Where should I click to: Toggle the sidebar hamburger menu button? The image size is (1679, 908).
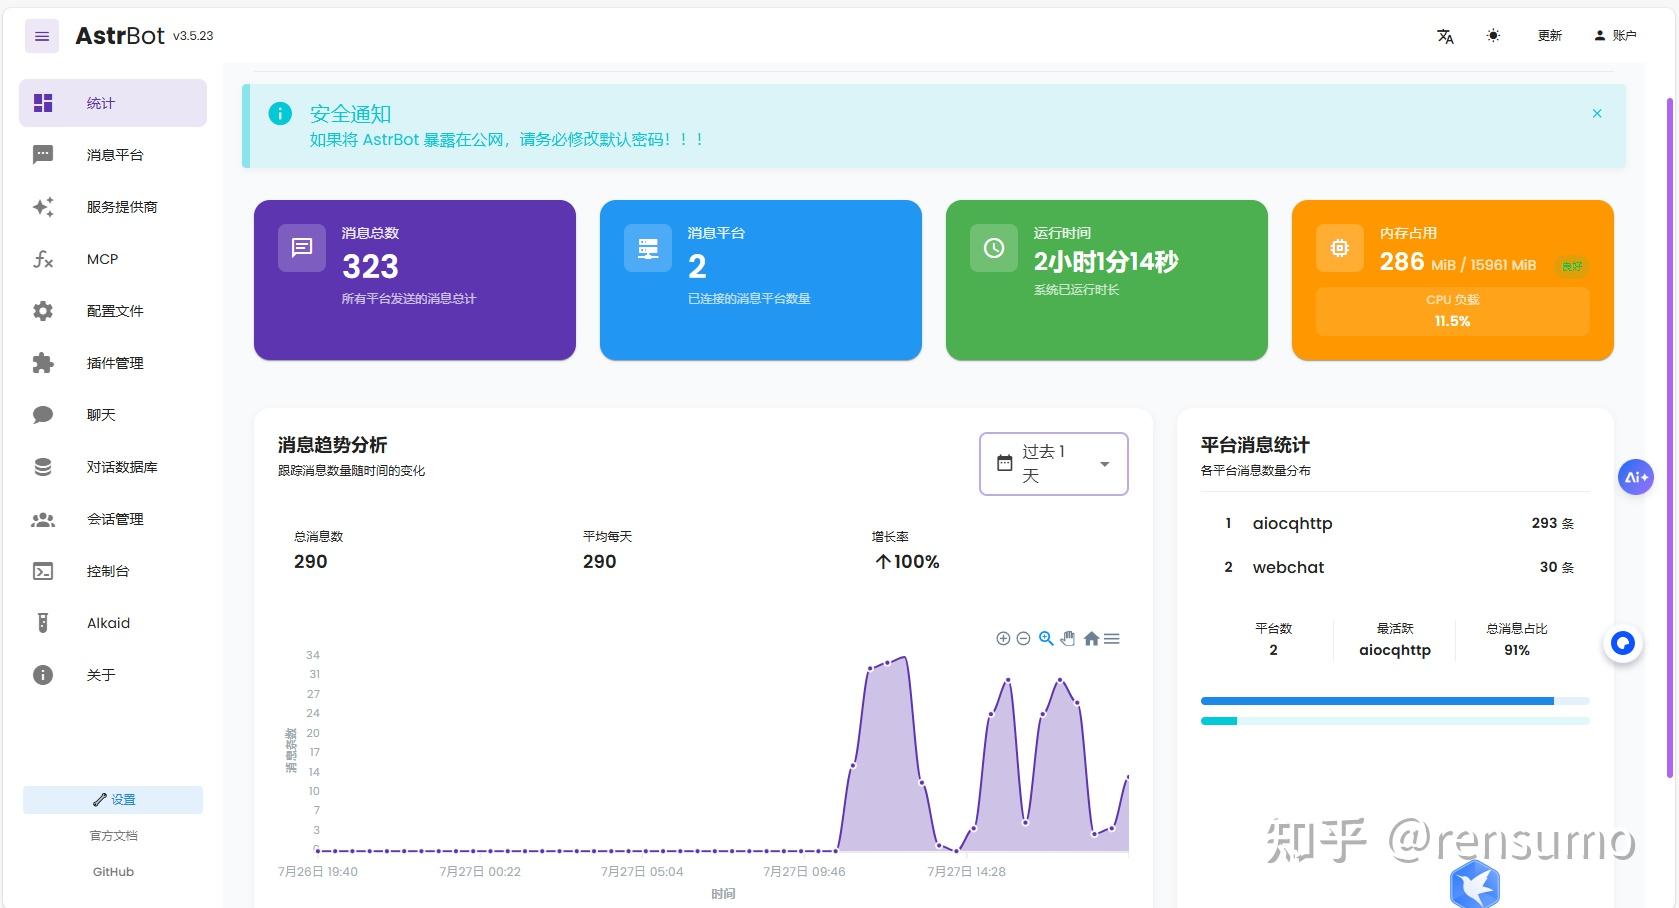(x=42, y=36)
